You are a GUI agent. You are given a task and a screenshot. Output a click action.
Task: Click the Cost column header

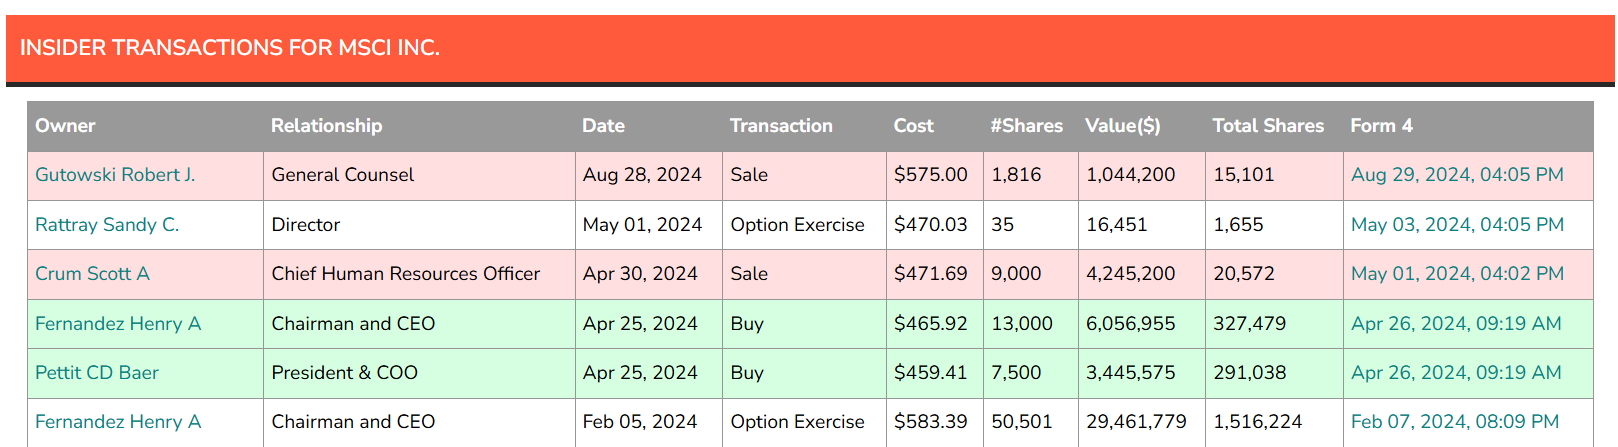pyautogui.click(x=913, y=126)
